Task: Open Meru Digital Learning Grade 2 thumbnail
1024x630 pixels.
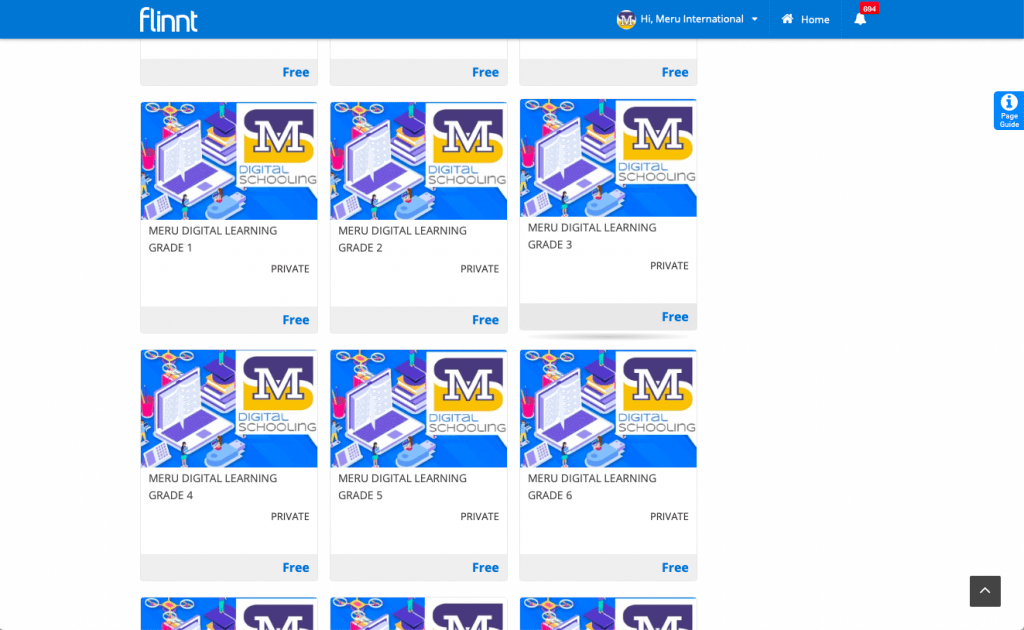Action: tap(418, 160)
